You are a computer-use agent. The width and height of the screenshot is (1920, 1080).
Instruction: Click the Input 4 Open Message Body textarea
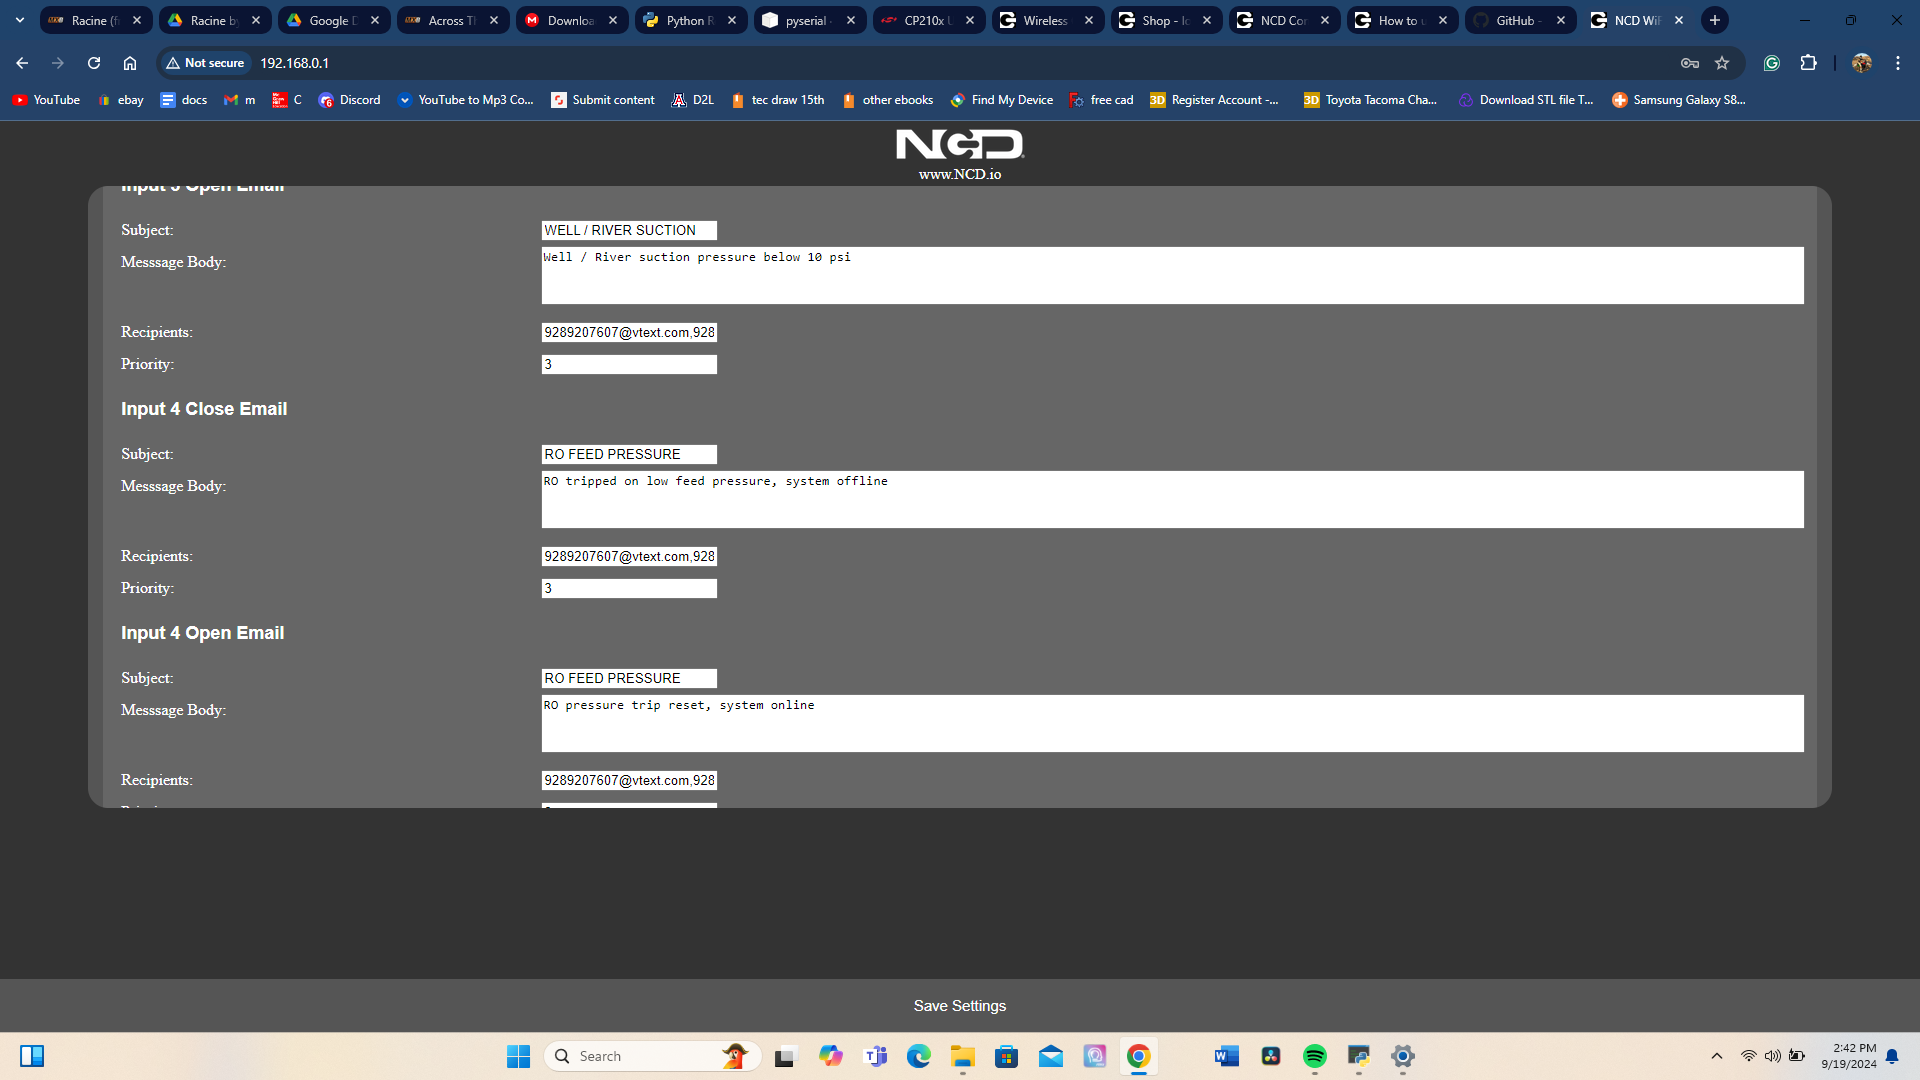[1172, 723]
